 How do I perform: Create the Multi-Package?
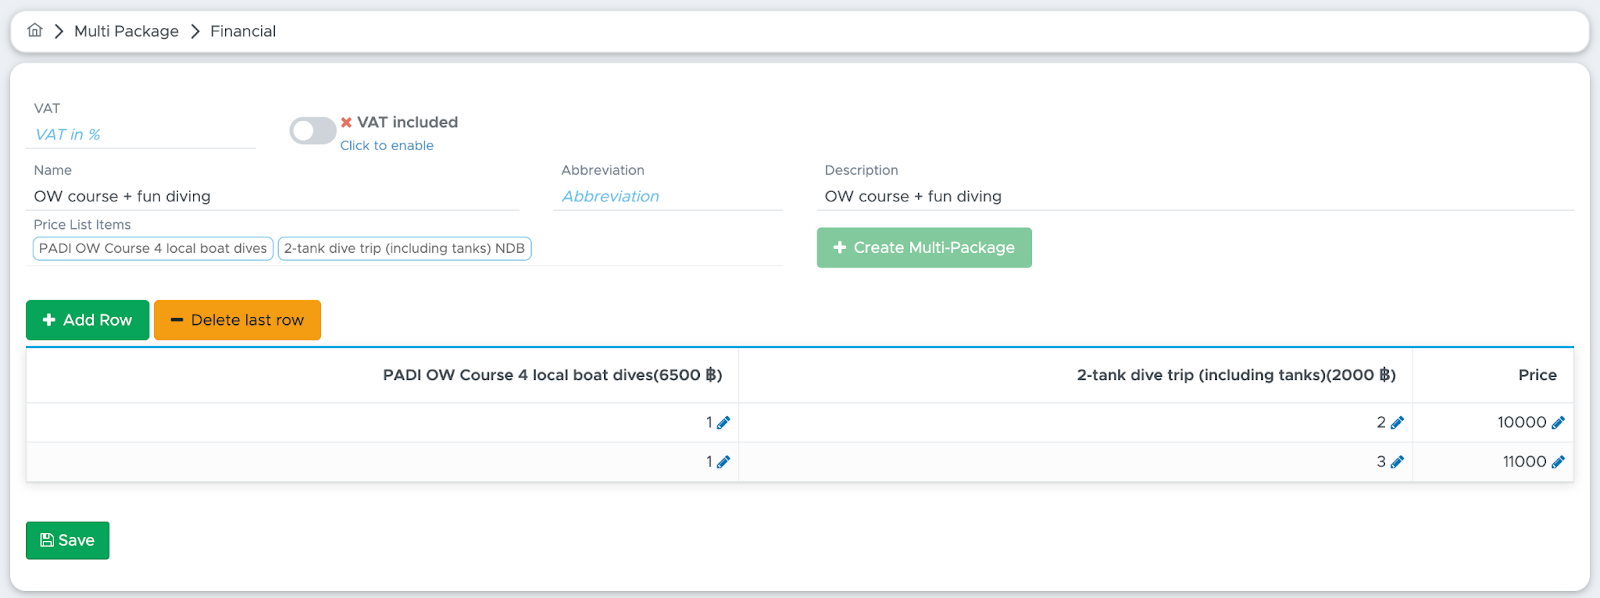[924, 248]
